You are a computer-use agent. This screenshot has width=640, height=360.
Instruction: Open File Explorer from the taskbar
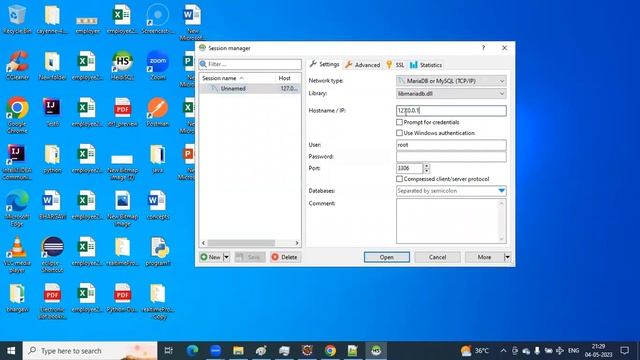click(x=238, y=351)
